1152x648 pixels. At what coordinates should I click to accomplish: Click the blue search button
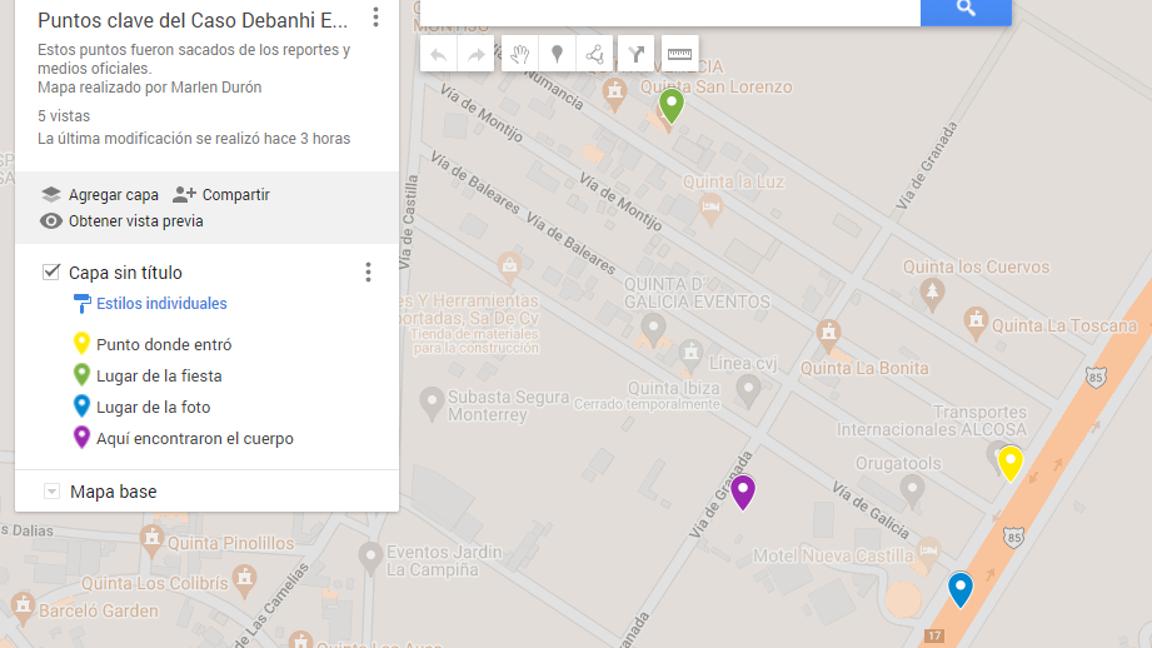pyautogui.click(x=965, y=10)
